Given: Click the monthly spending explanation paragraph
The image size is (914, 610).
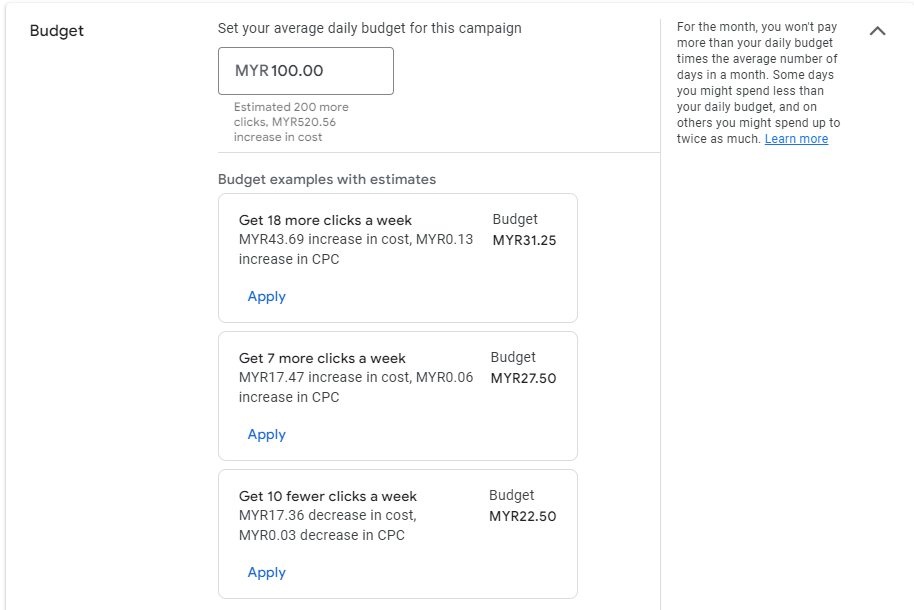Looking at the screenshot, I should click(757, 83).
